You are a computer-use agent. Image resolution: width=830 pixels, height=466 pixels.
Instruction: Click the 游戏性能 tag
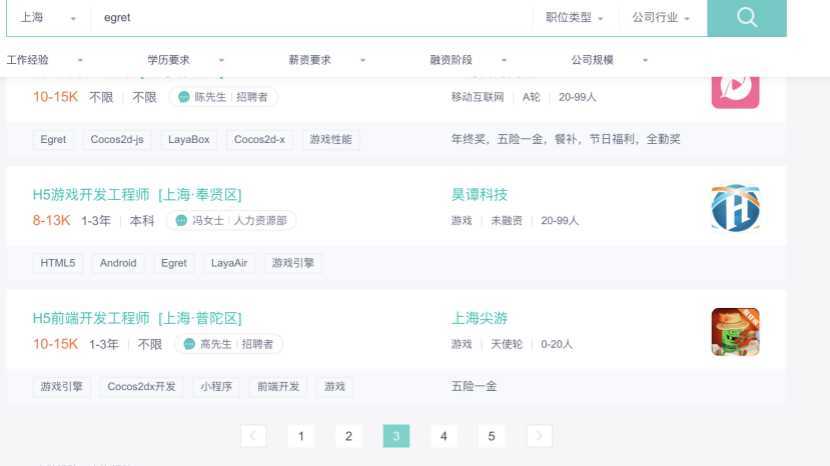point(331,139)
